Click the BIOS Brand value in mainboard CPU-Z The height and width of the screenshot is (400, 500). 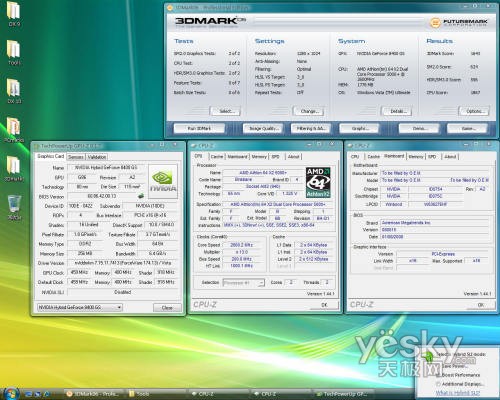[435, 223]
